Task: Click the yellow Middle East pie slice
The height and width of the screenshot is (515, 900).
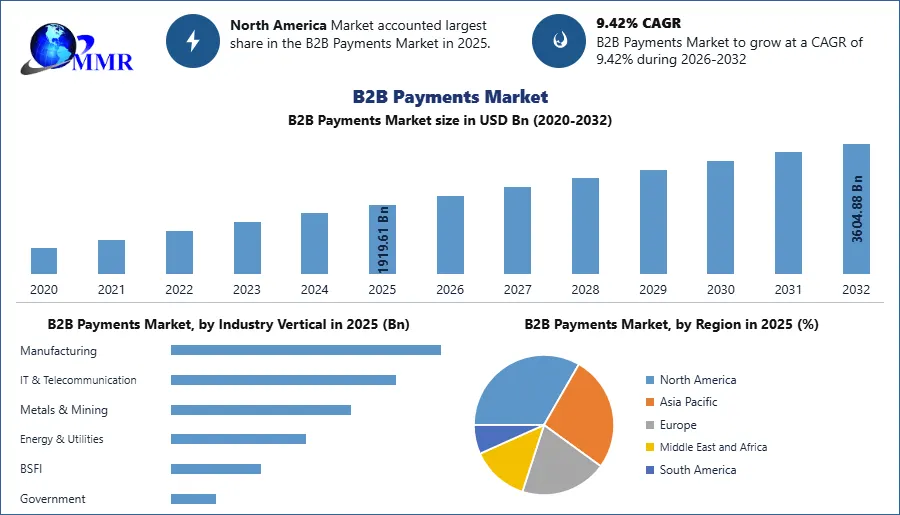Action: pyautogui.click(x=513, y=459)
